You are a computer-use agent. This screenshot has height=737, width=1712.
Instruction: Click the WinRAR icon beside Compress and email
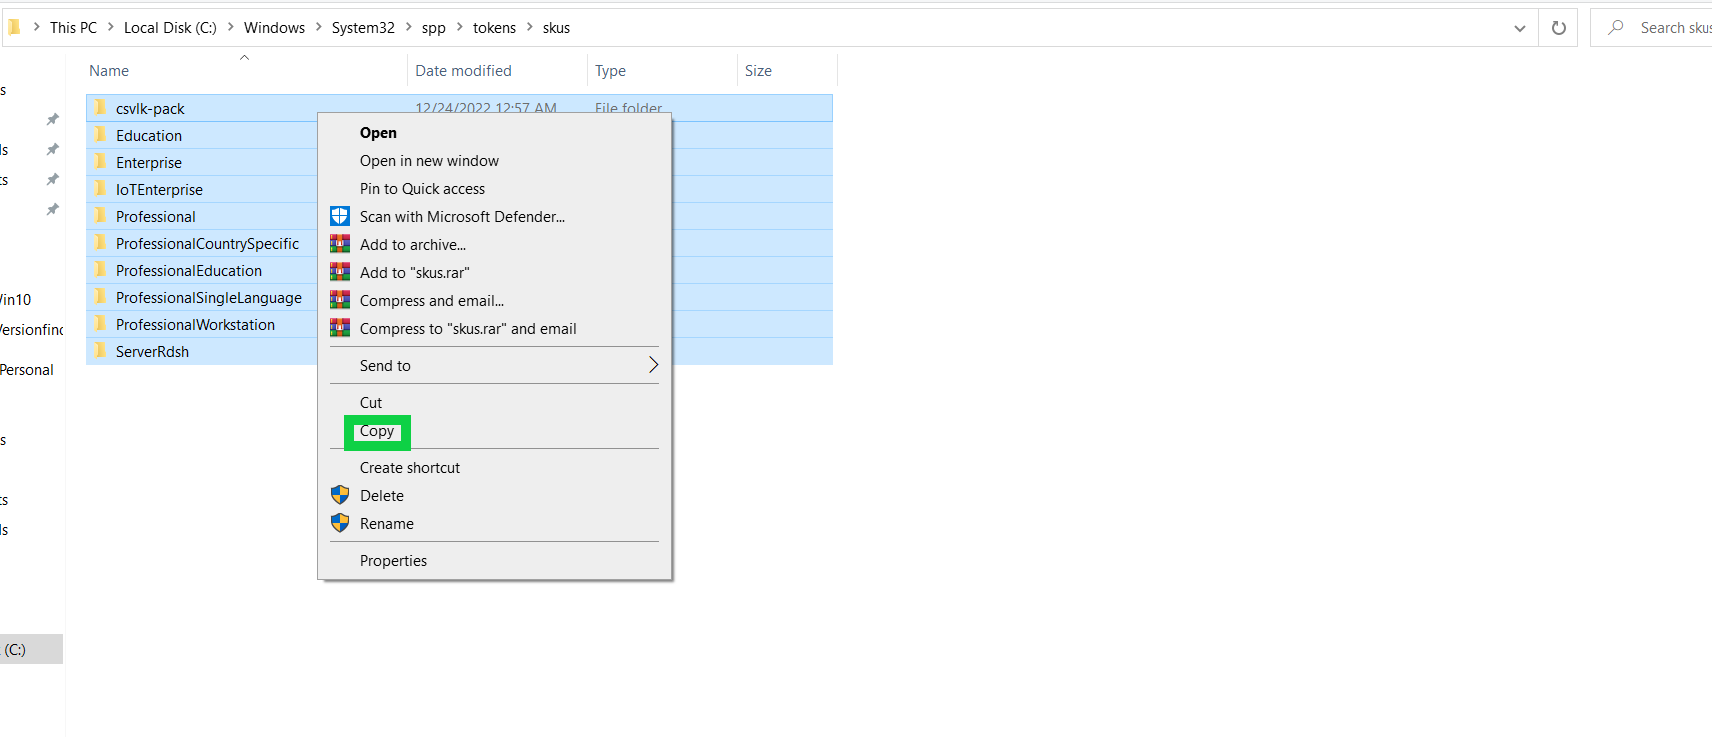click(x=340, y=301)
